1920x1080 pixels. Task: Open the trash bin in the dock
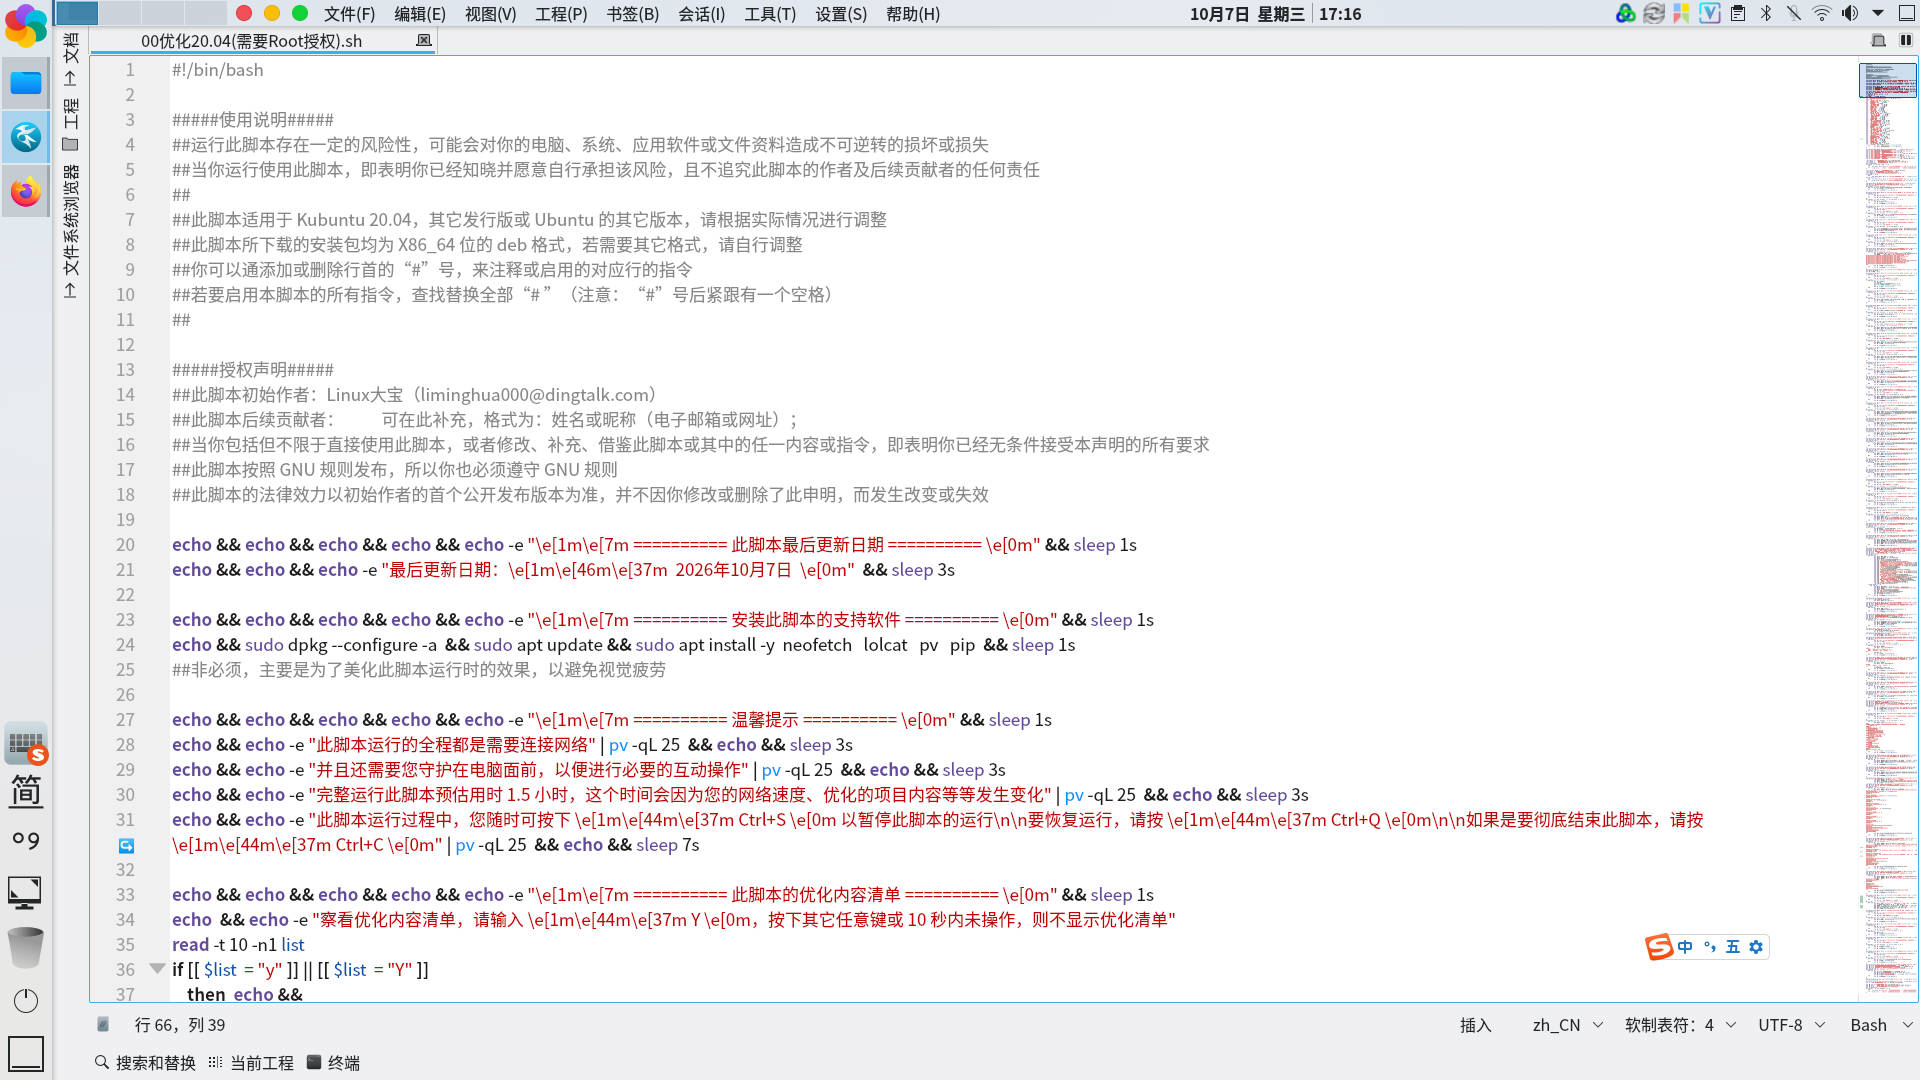click(26, 946)
